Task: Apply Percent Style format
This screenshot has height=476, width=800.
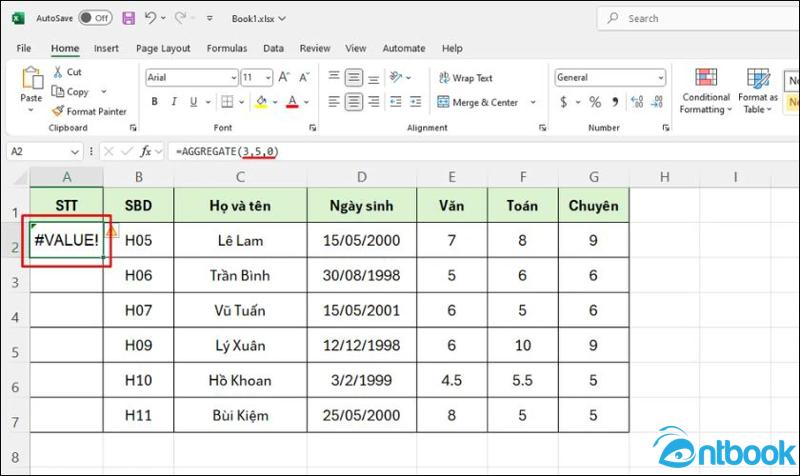Action: (x=595, y=102)
